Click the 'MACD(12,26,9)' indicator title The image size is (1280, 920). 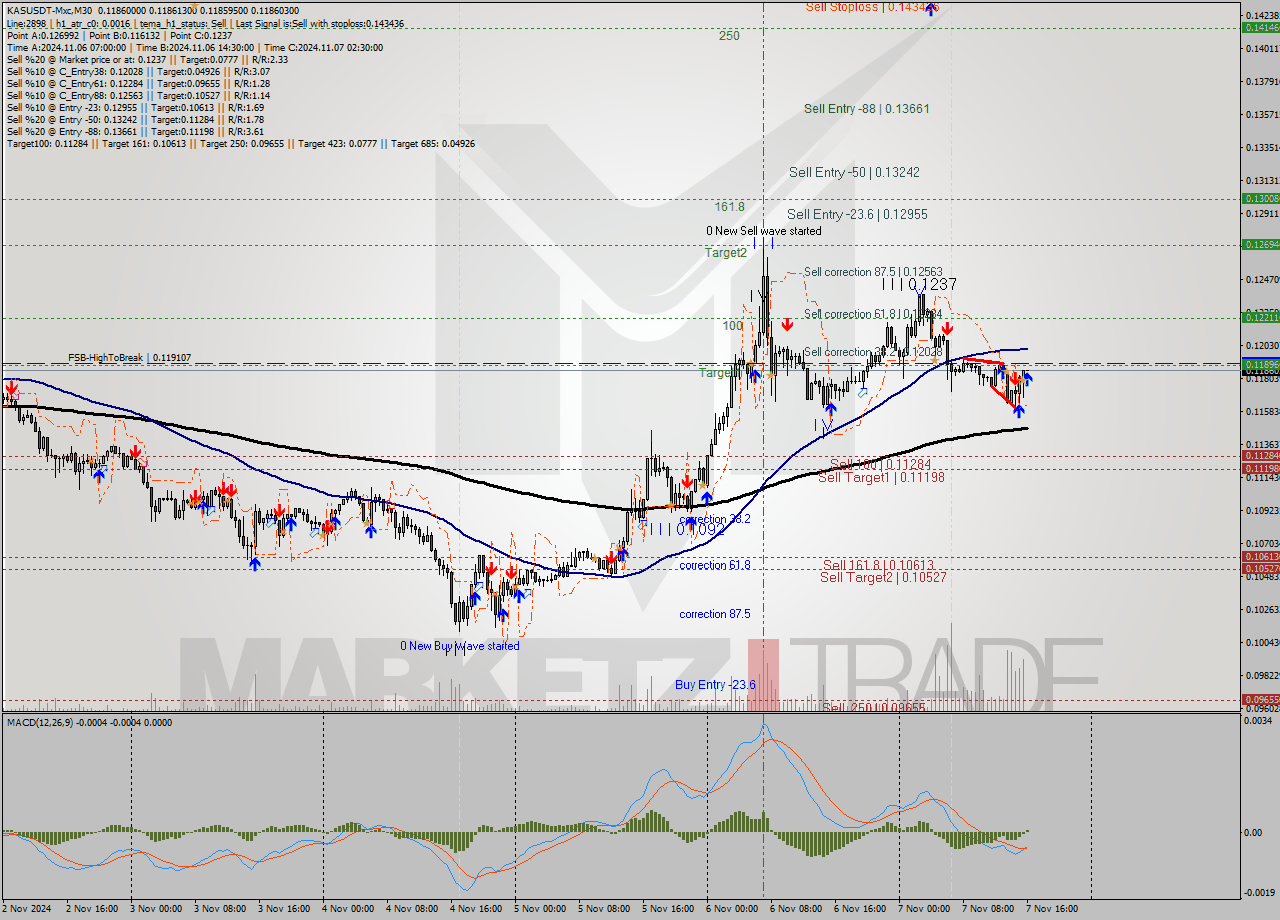(x=40, y=721)
